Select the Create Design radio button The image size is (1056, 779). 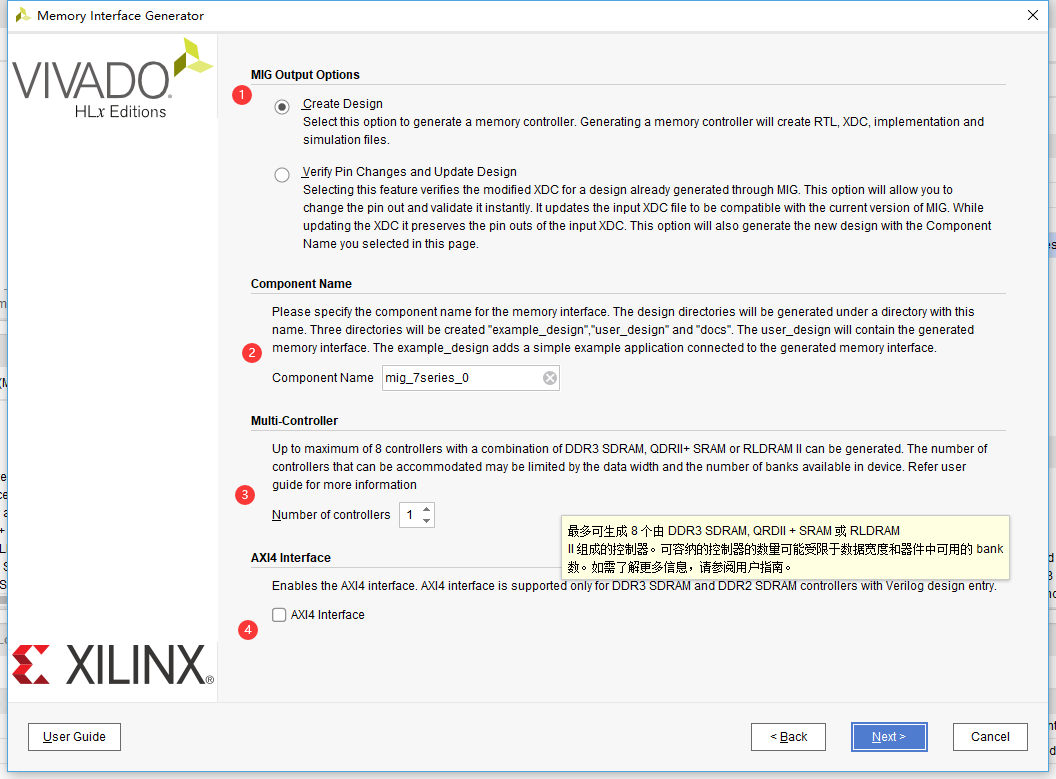[281, 106]
